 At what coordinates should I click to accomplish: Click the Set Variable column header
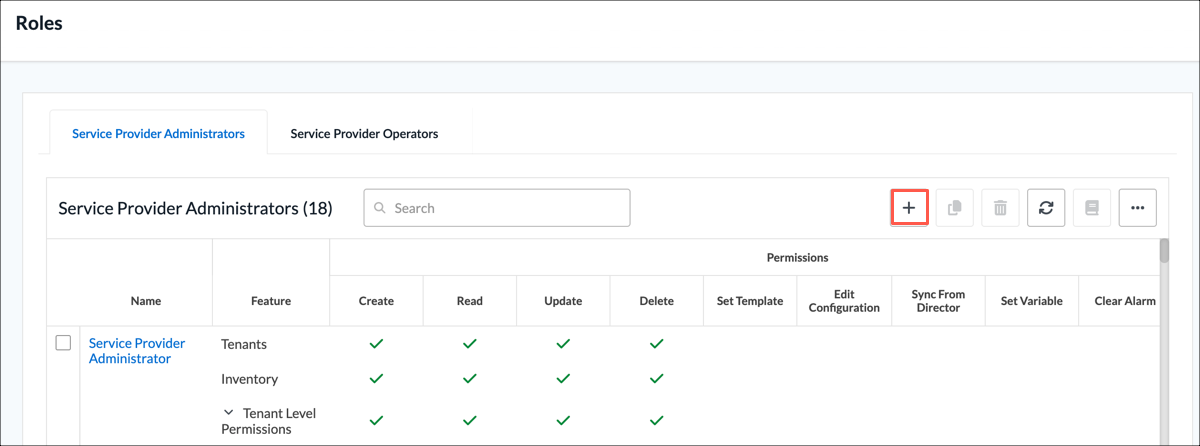pyautogui.click(x=1031, y=301)
